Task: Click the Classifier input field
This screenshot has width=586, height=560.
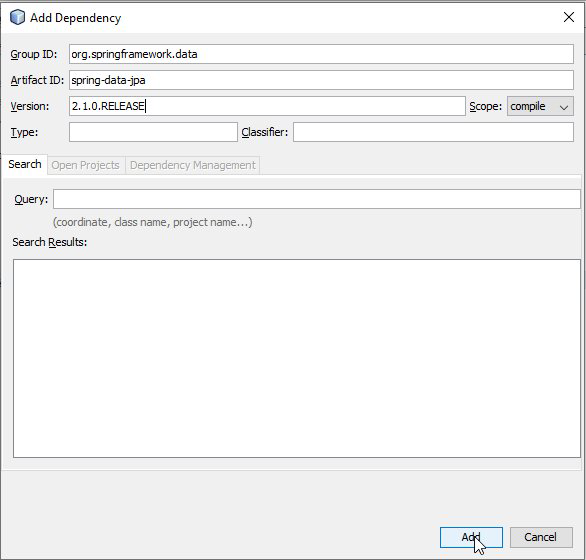Action: [433, 132]
